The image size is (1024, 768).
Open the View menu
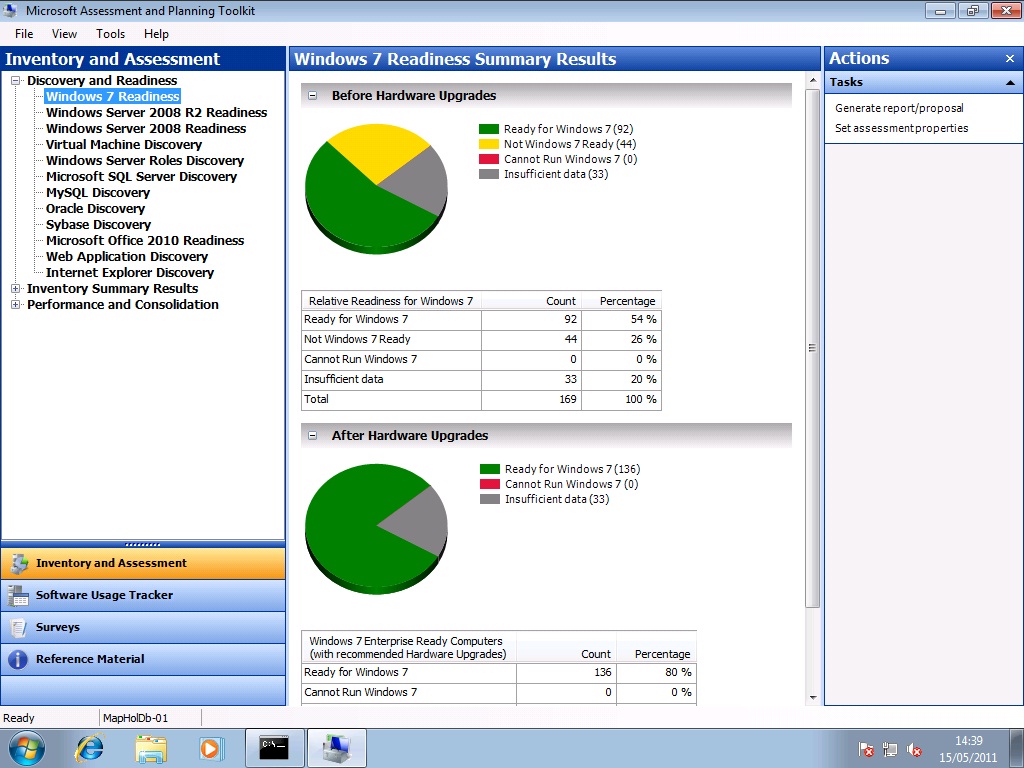[64, 34]
